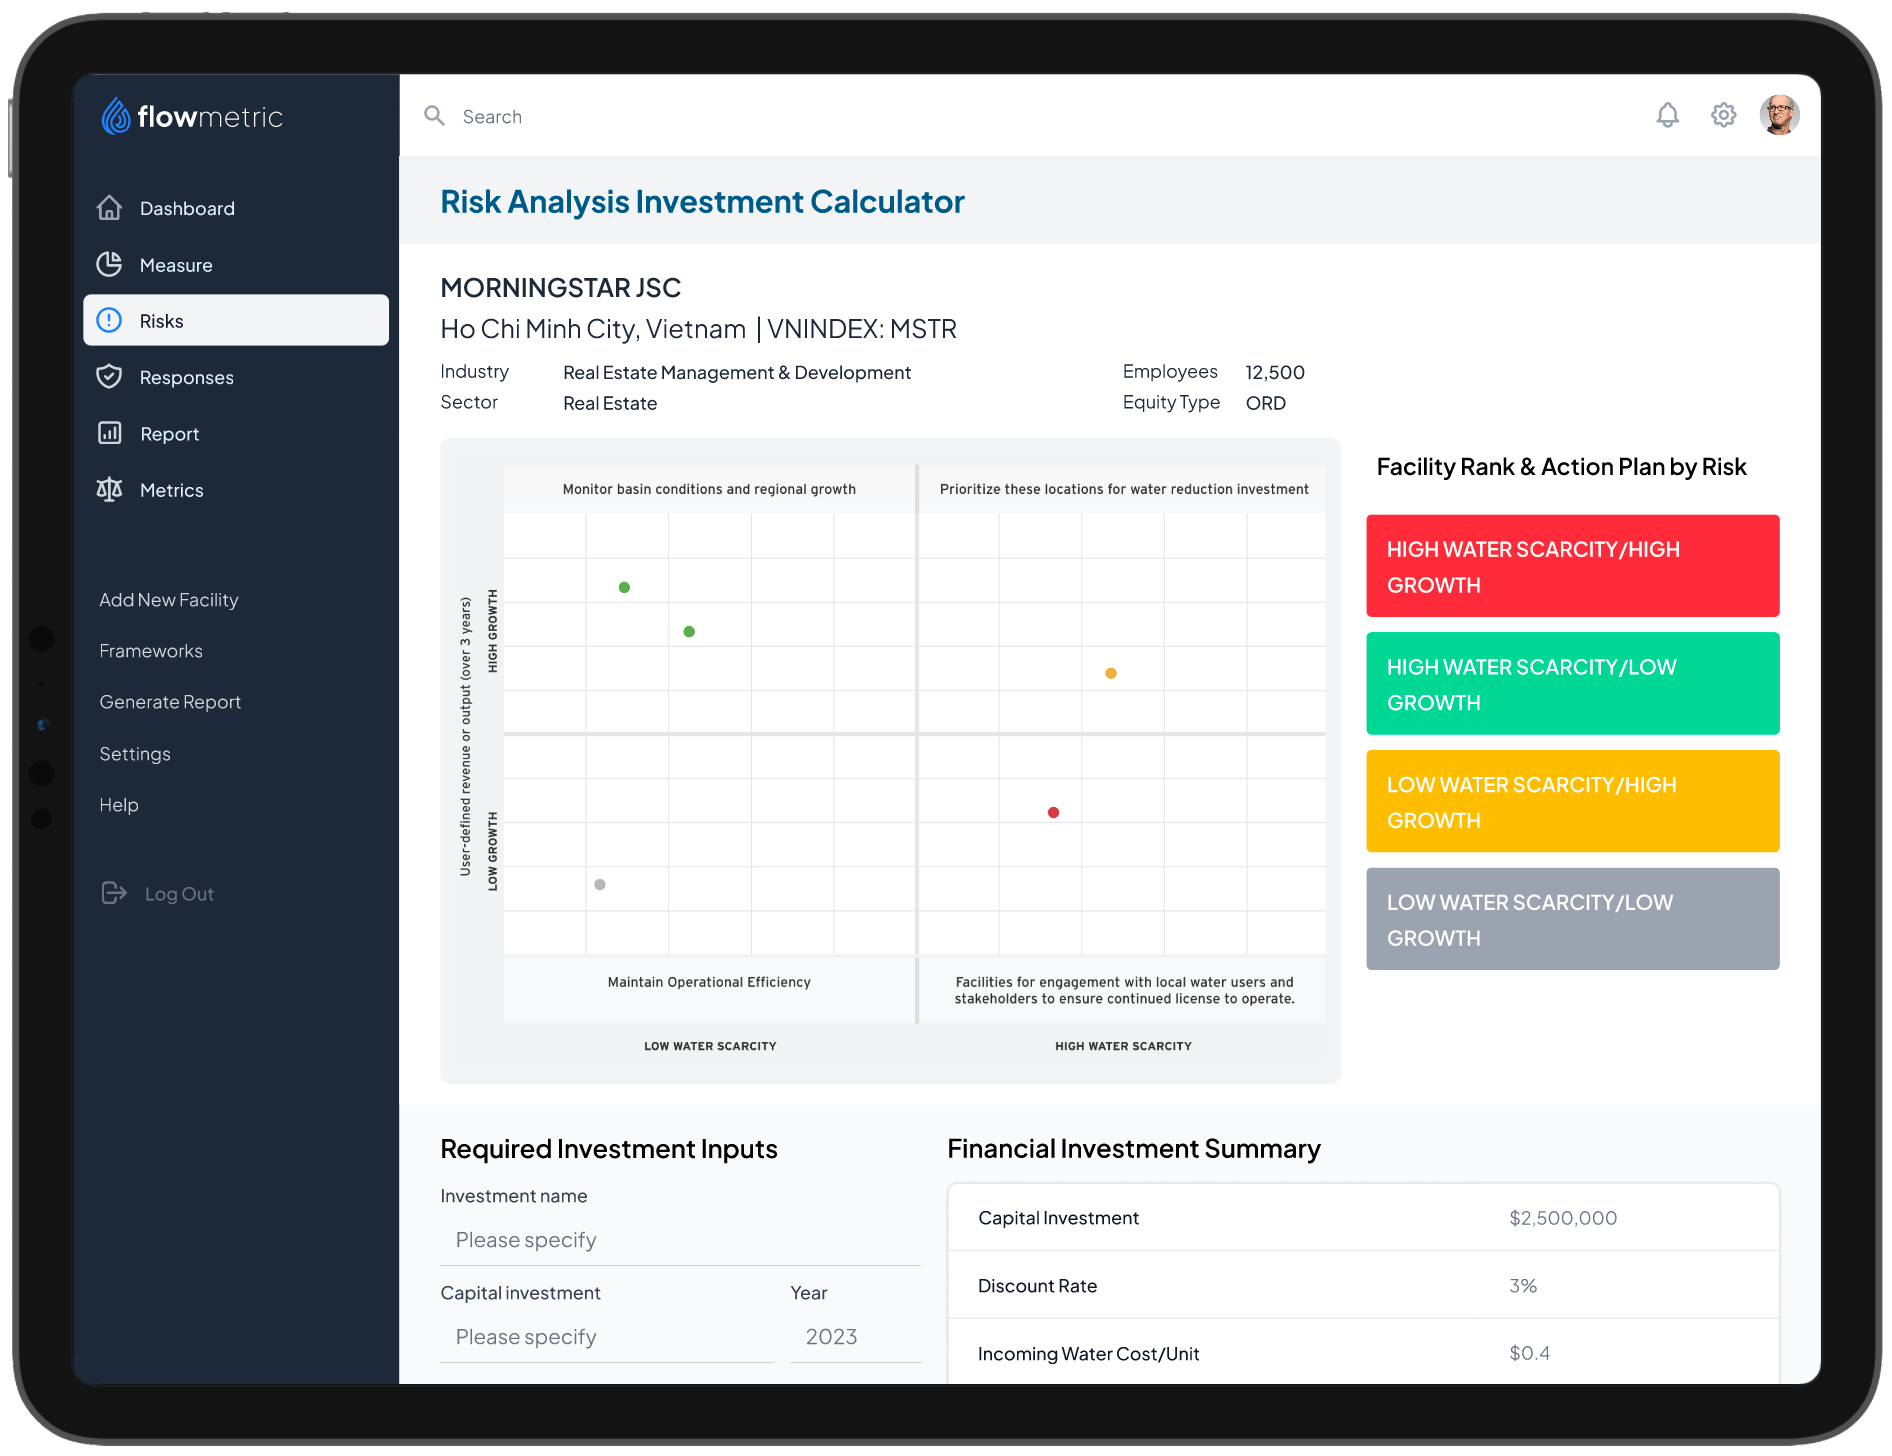Screen dimensions: 1892x1456
Task: Click Generate Report link
Action: [170, 702]
